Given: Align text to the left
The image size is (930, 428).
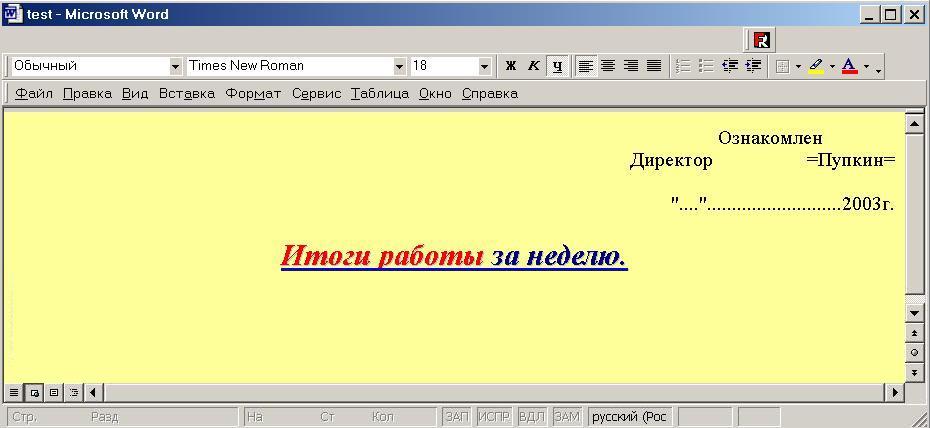Looking at the screenshot, I should (x=586, y=66).
